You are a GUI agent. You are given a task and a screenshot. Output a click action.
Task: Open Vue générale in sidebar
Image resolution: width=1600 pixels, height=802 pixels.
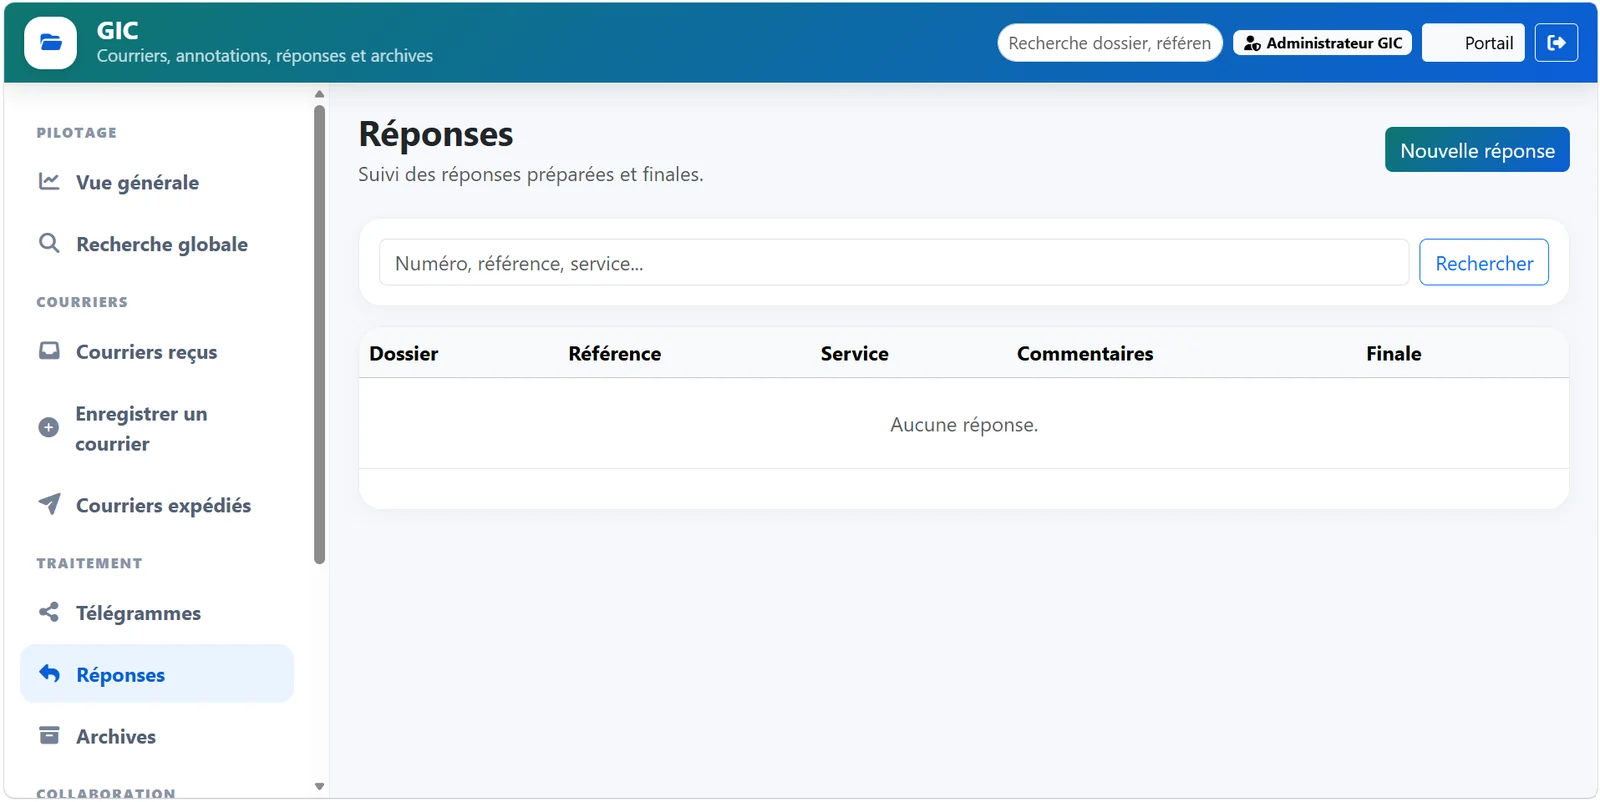(x=157, y=182)
